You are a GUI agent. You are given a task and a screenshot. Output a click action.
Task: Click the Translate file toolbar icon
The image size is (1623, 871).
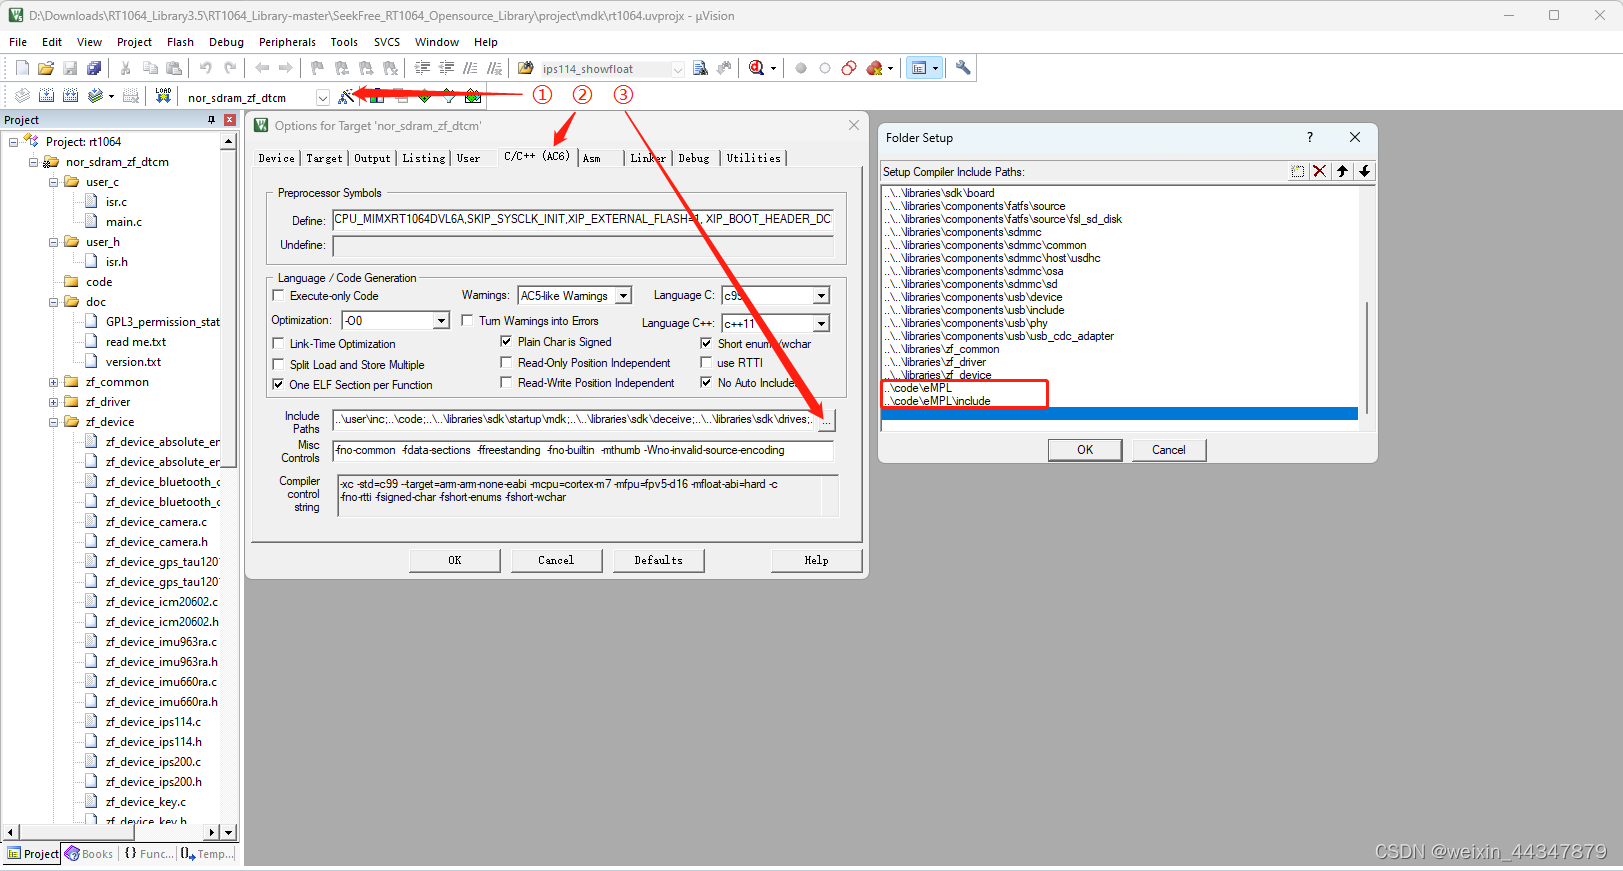[x=22, y=96]
